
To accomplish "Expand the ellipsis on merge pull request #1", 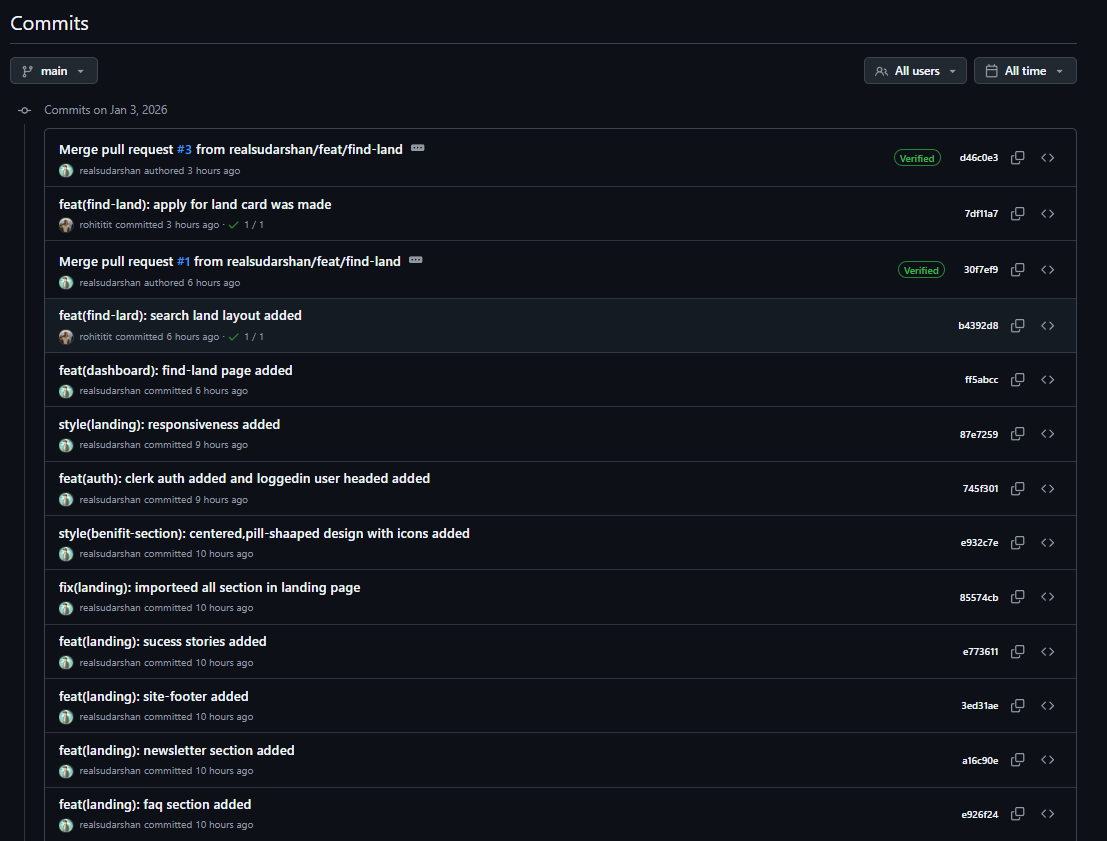I will (416, 259).
